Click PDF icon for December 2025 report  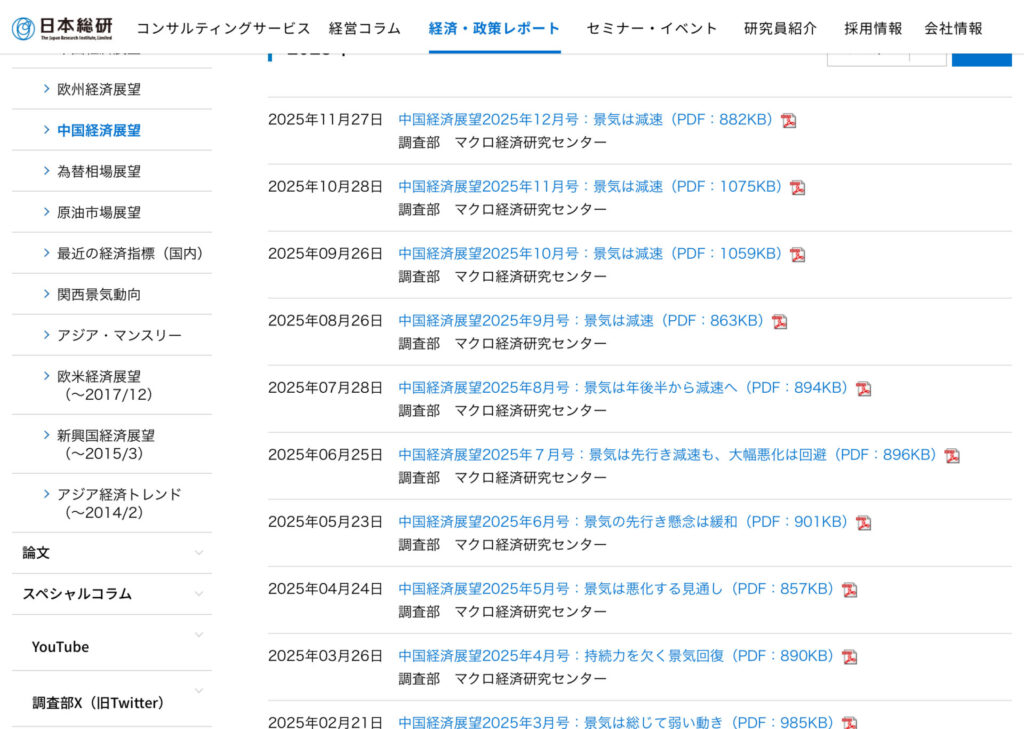[x=789, y=121]
